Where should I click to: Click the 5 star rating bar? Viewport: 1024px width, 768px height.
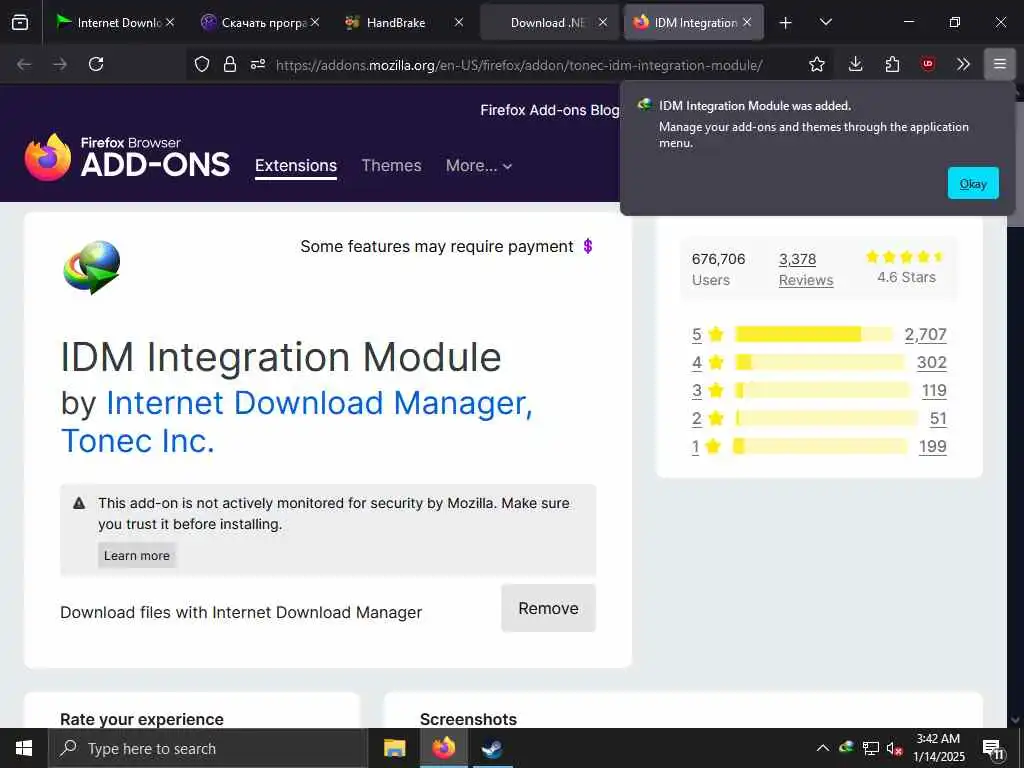point(814,334)
